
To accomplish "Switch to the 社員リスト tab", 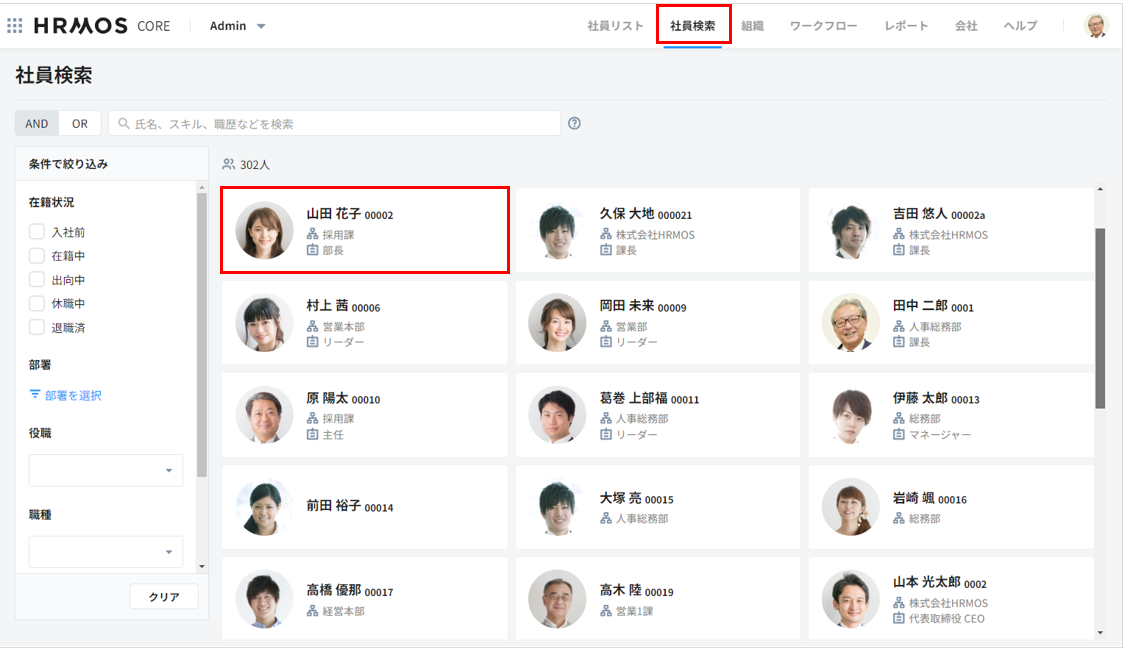I will (x=615, y=26).
